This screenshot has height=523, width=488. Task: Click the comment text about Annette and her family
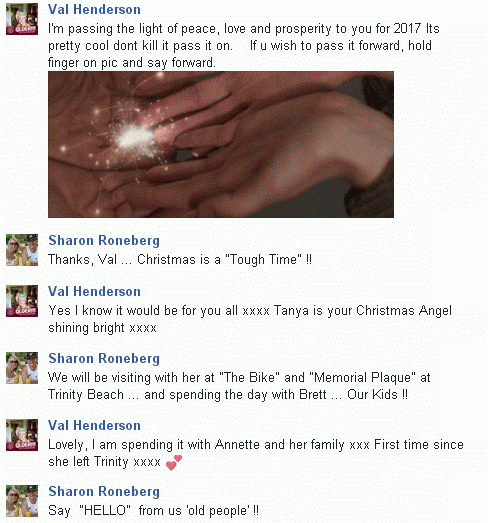(256, 453)
